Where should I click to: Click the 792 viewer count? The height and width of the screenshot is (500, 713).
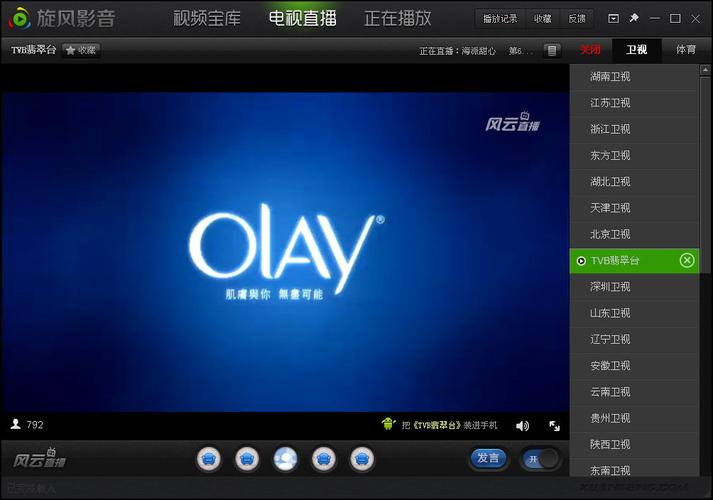click(35, 425)
